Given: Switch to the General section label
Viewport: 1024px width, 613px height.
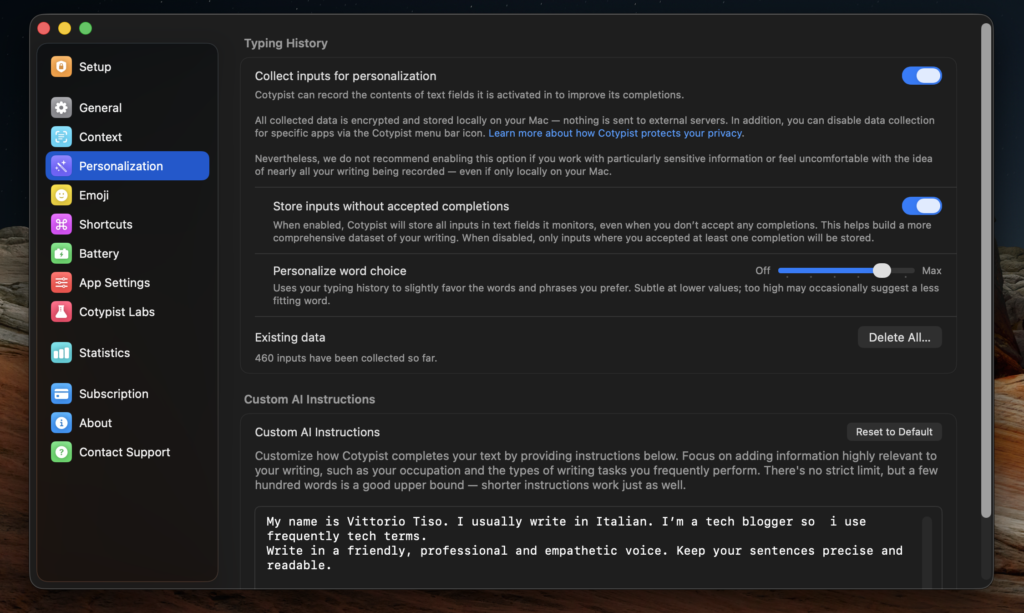Looking at the screenshot, I should click(x=100, y=108).
